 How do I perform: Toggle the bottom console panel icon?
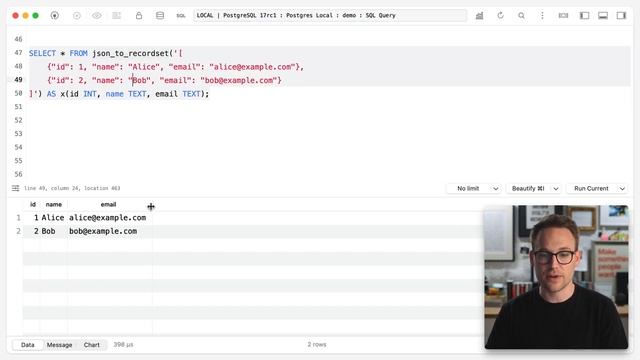(603, 16)
